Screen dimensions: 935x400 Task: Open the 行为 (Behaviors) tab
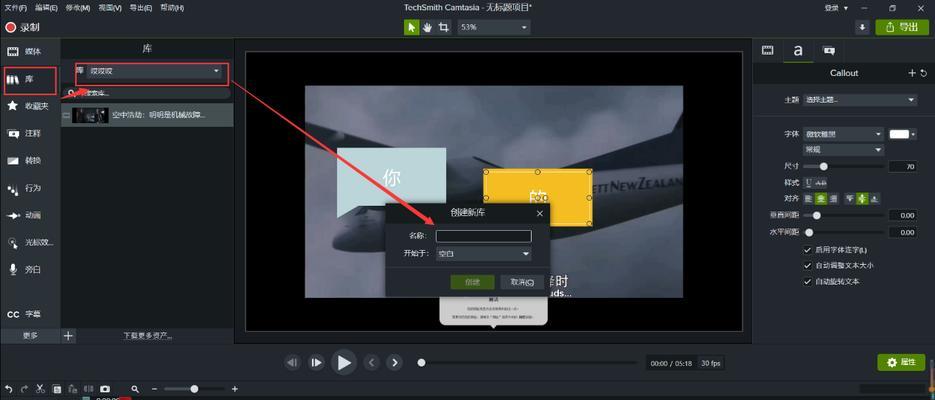(x=30, y=188)
